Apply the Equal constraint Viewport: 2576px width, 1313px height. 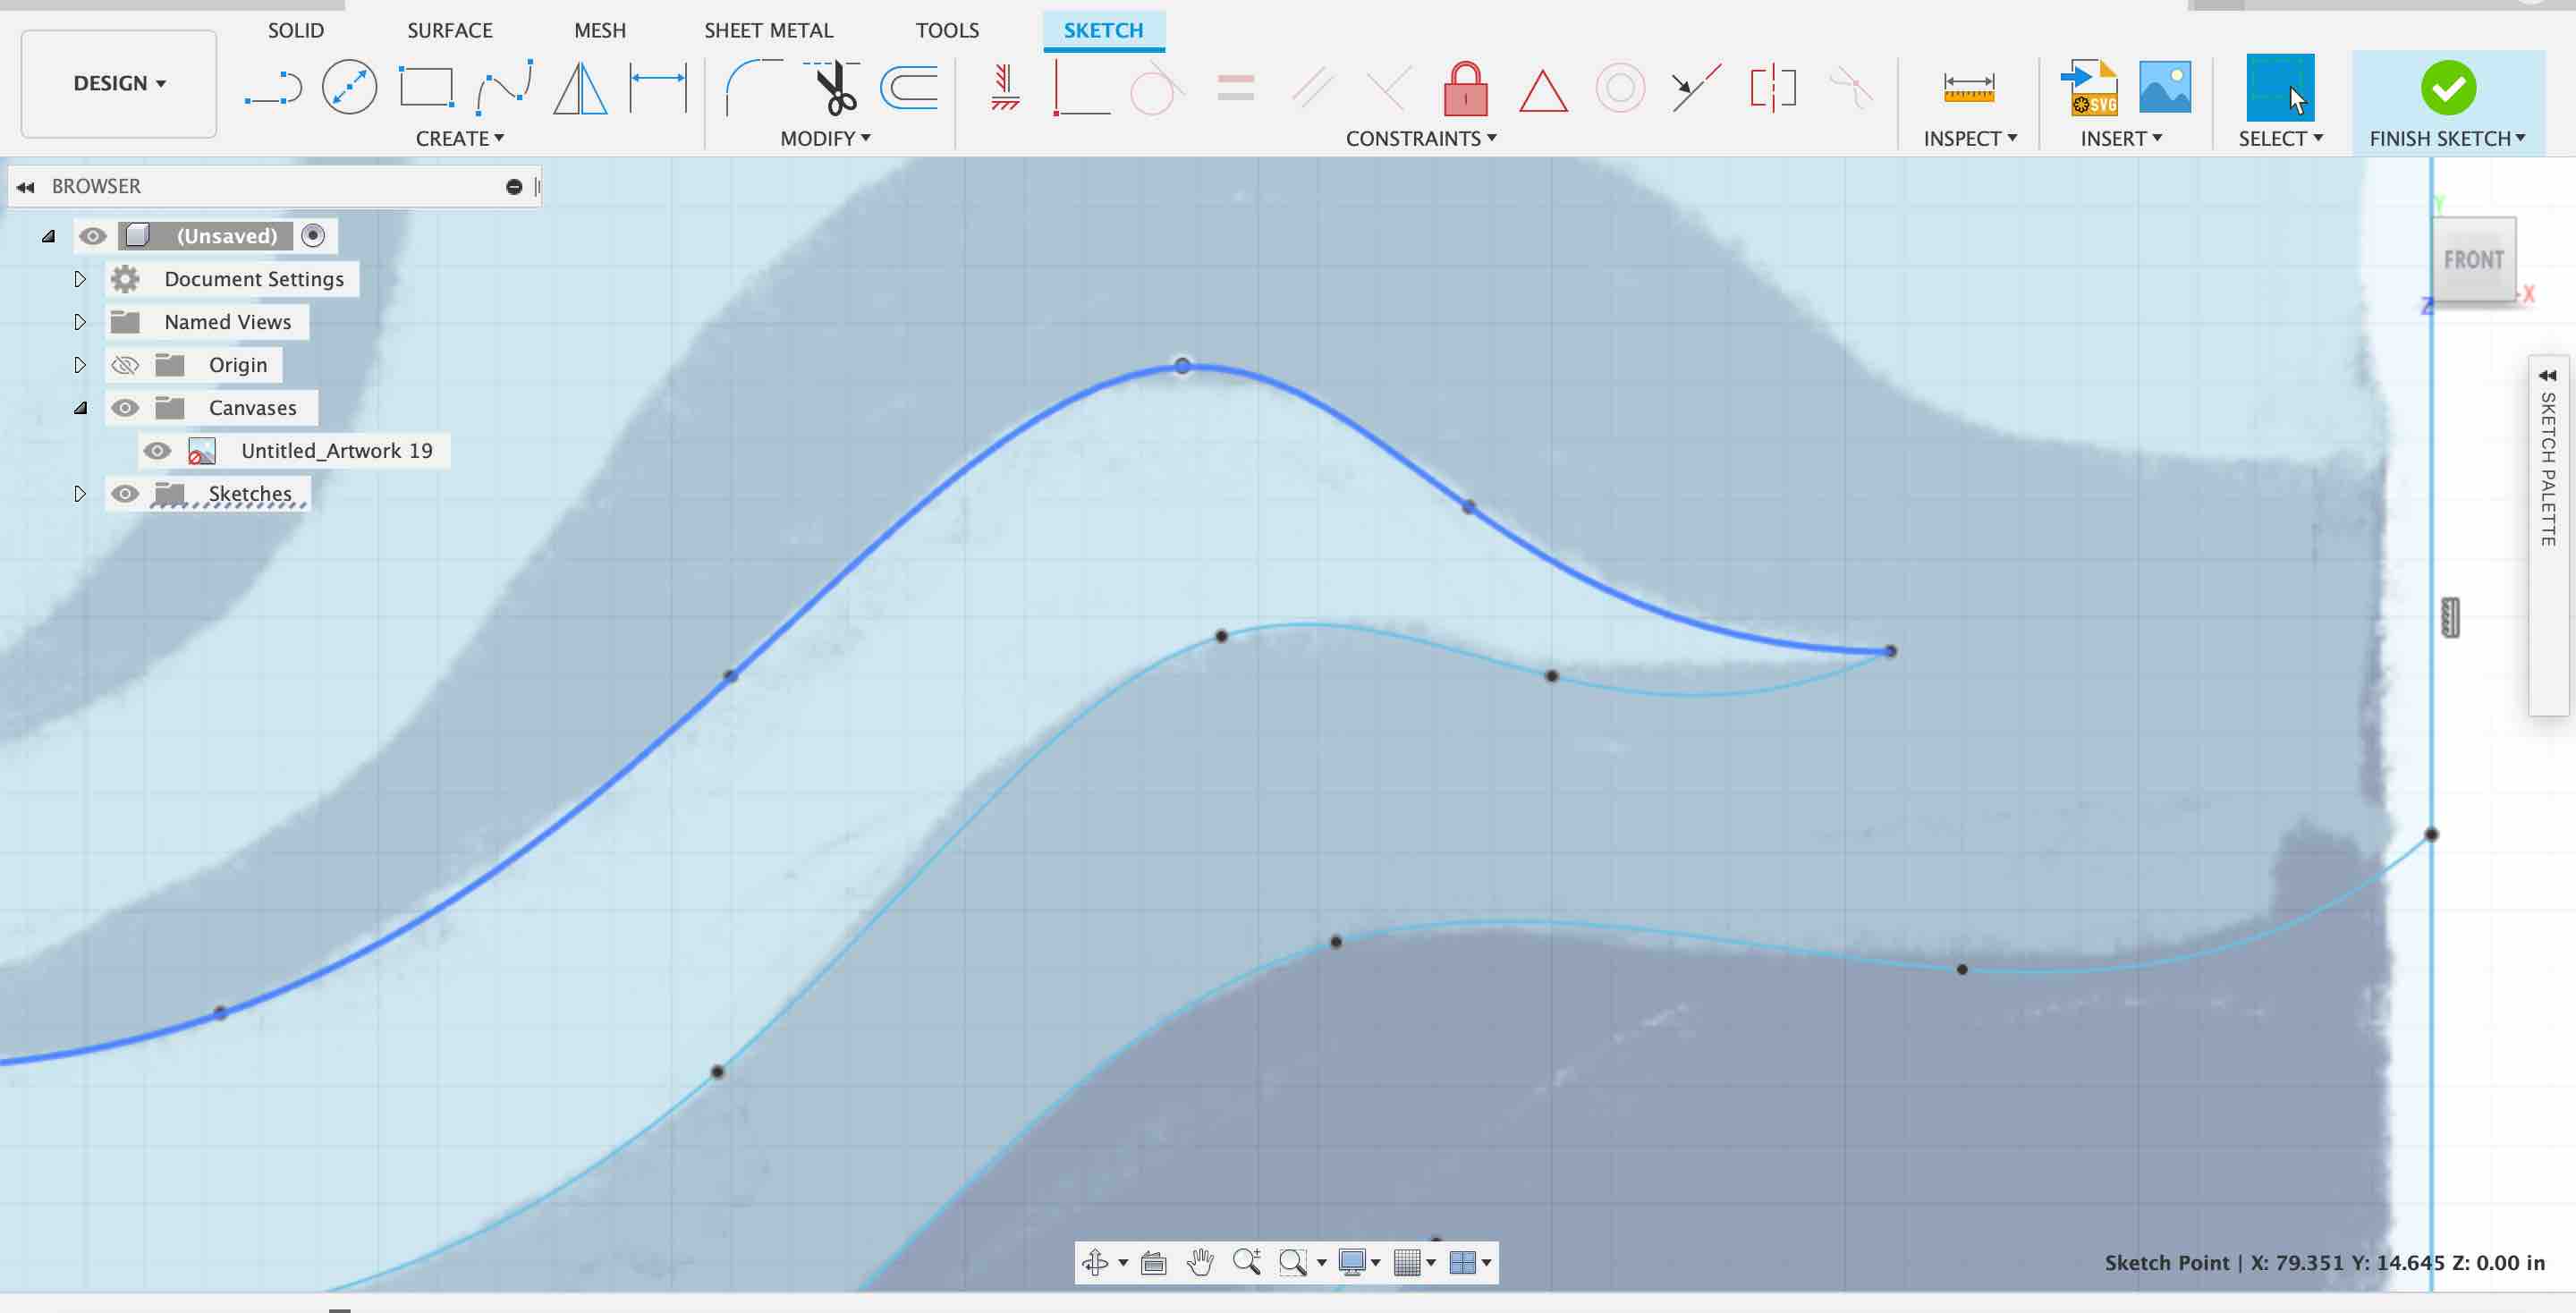tap(1236, 88)
